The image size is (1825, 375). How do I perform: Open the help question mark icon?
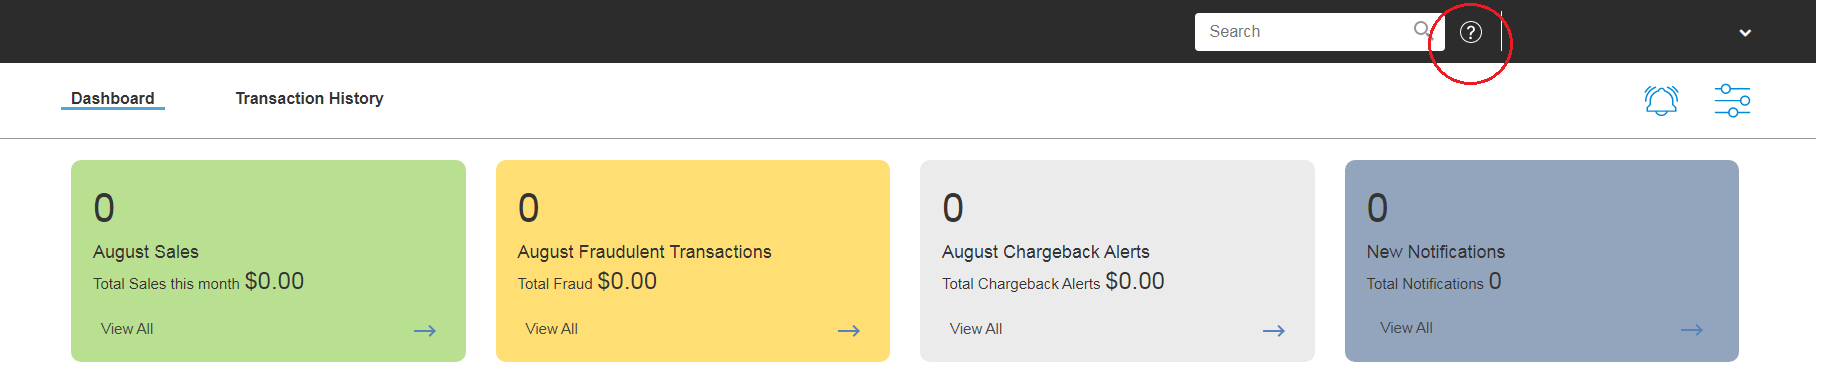click(1470, 32)
